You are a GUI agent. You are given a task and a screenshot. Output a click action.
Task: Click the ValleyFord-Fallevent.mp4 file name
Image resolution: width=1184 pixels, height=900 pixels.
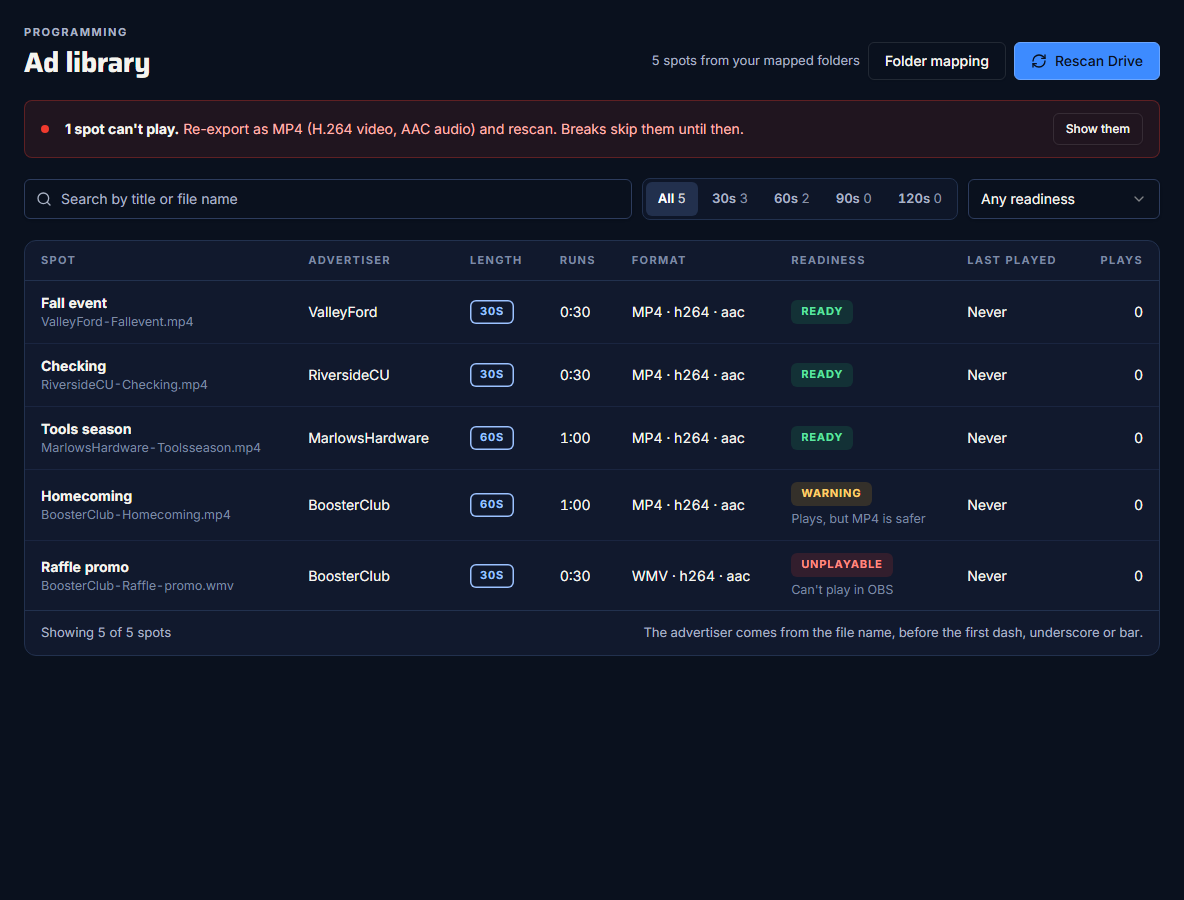coord(117,322)
